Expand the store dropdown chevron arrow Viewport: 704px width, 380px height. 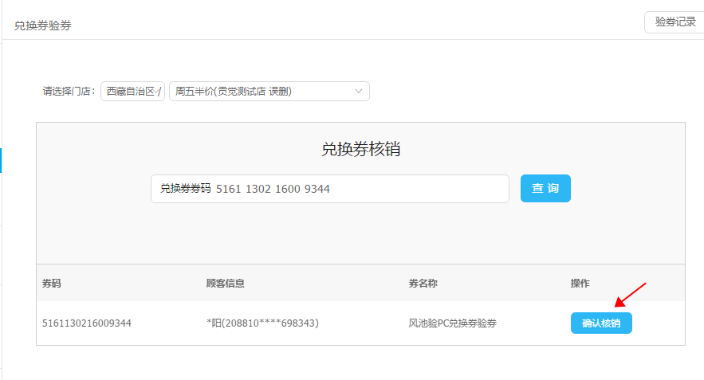click(358, 91)
